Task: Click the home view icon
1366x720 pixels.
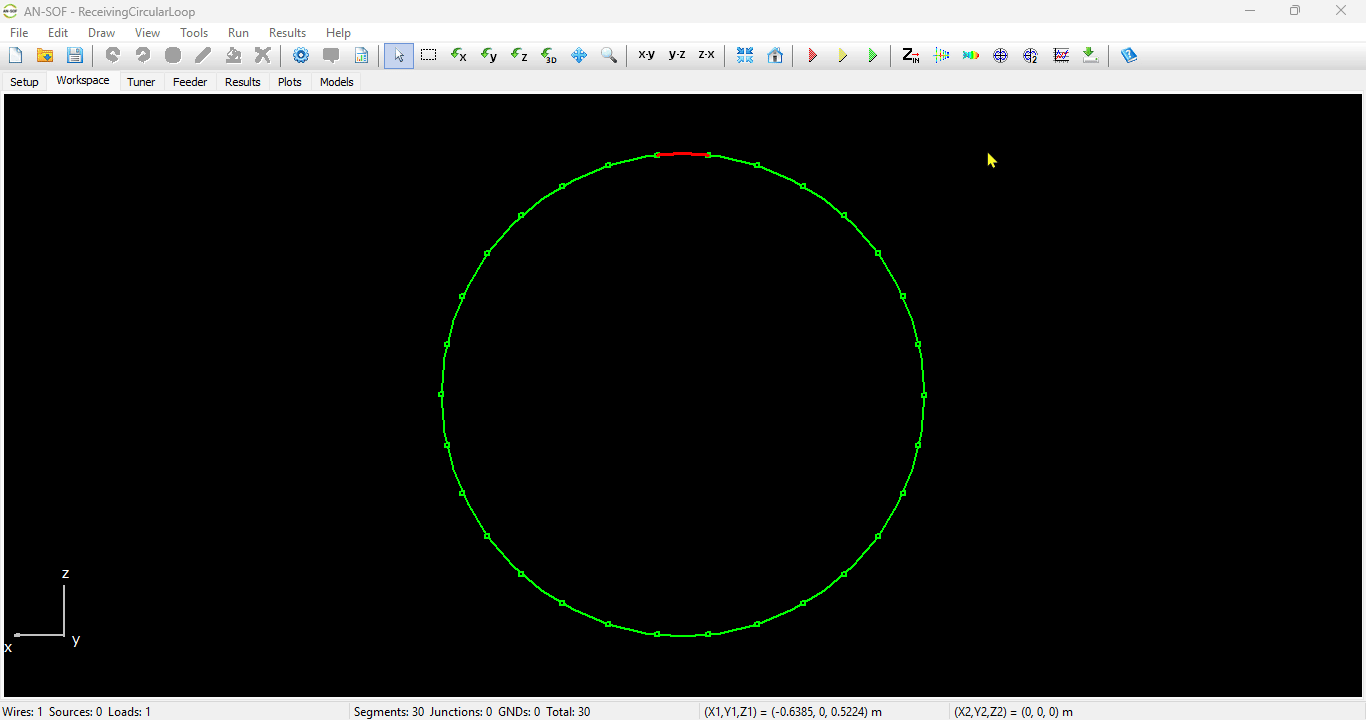Action: point(775,56)
